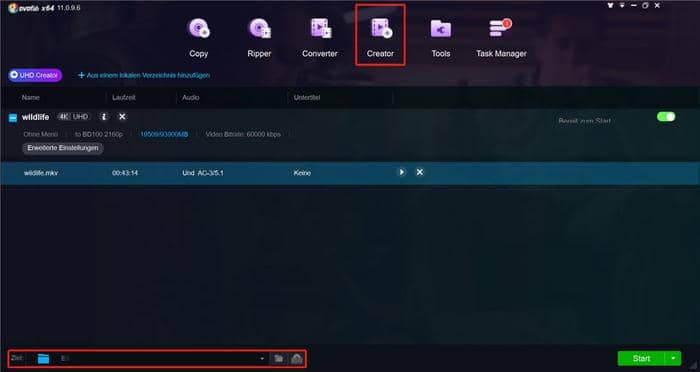
Task: Open the Task Manager
Action: tap(501, 38)
